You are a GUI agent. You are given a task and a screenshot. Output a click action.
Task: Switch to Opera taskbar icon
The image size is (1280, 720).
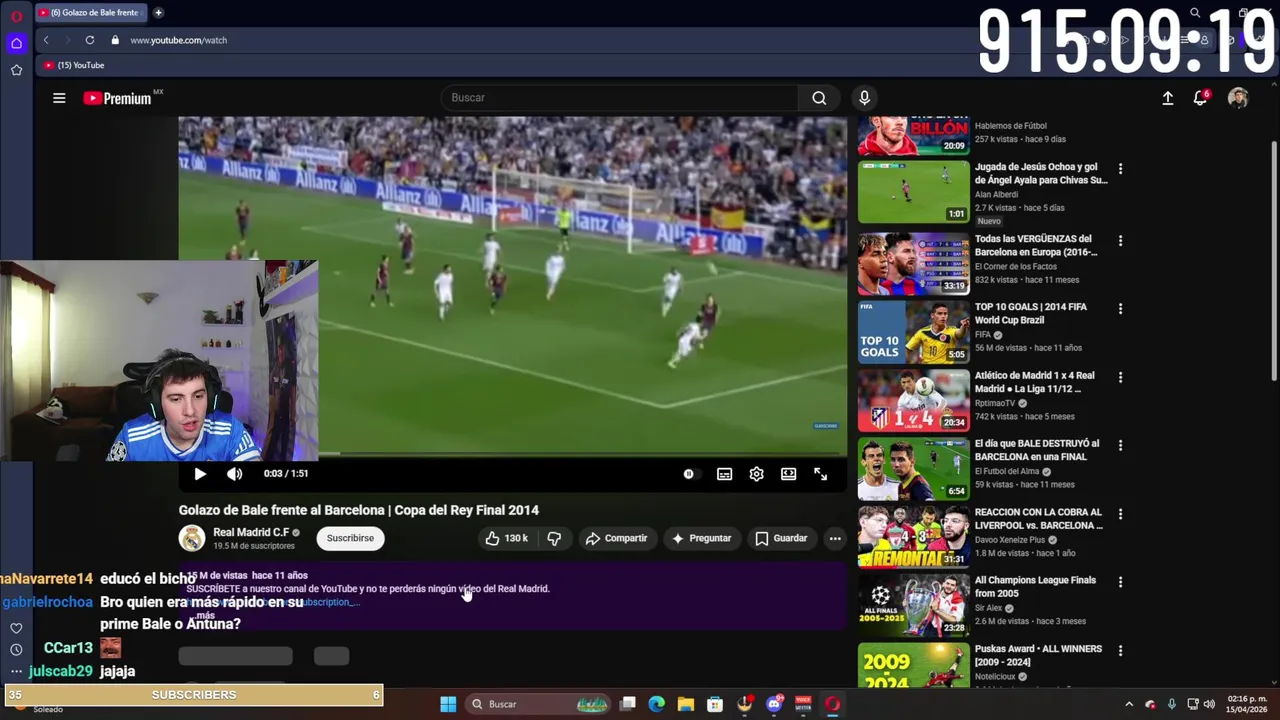(x=832, y=704)
